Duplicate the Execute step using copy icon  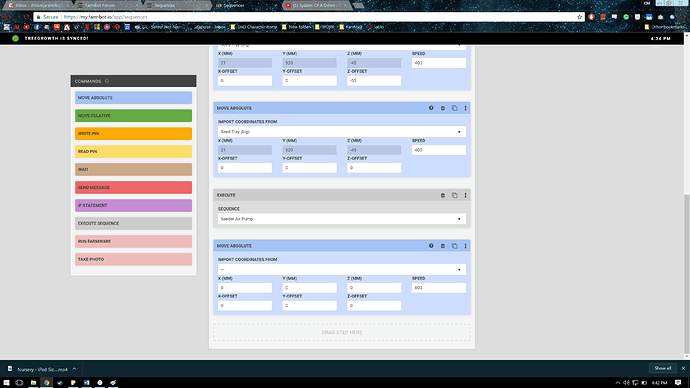[x=455, y=195]
